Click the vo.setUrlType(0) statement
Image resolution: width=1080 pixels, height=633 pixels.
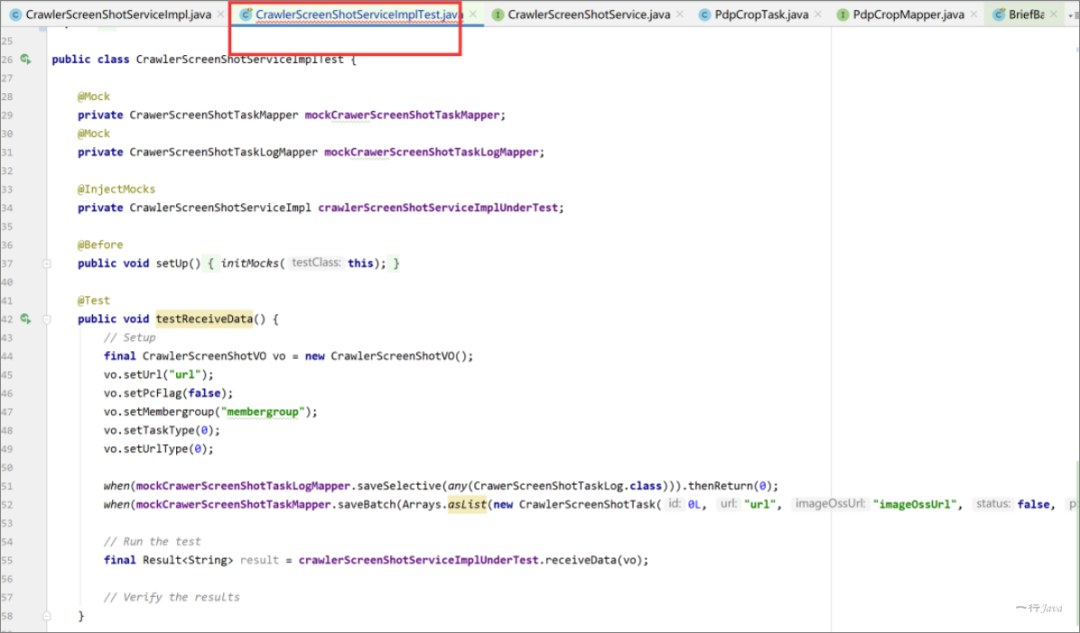pyautogui.click(x=159, y=449)
